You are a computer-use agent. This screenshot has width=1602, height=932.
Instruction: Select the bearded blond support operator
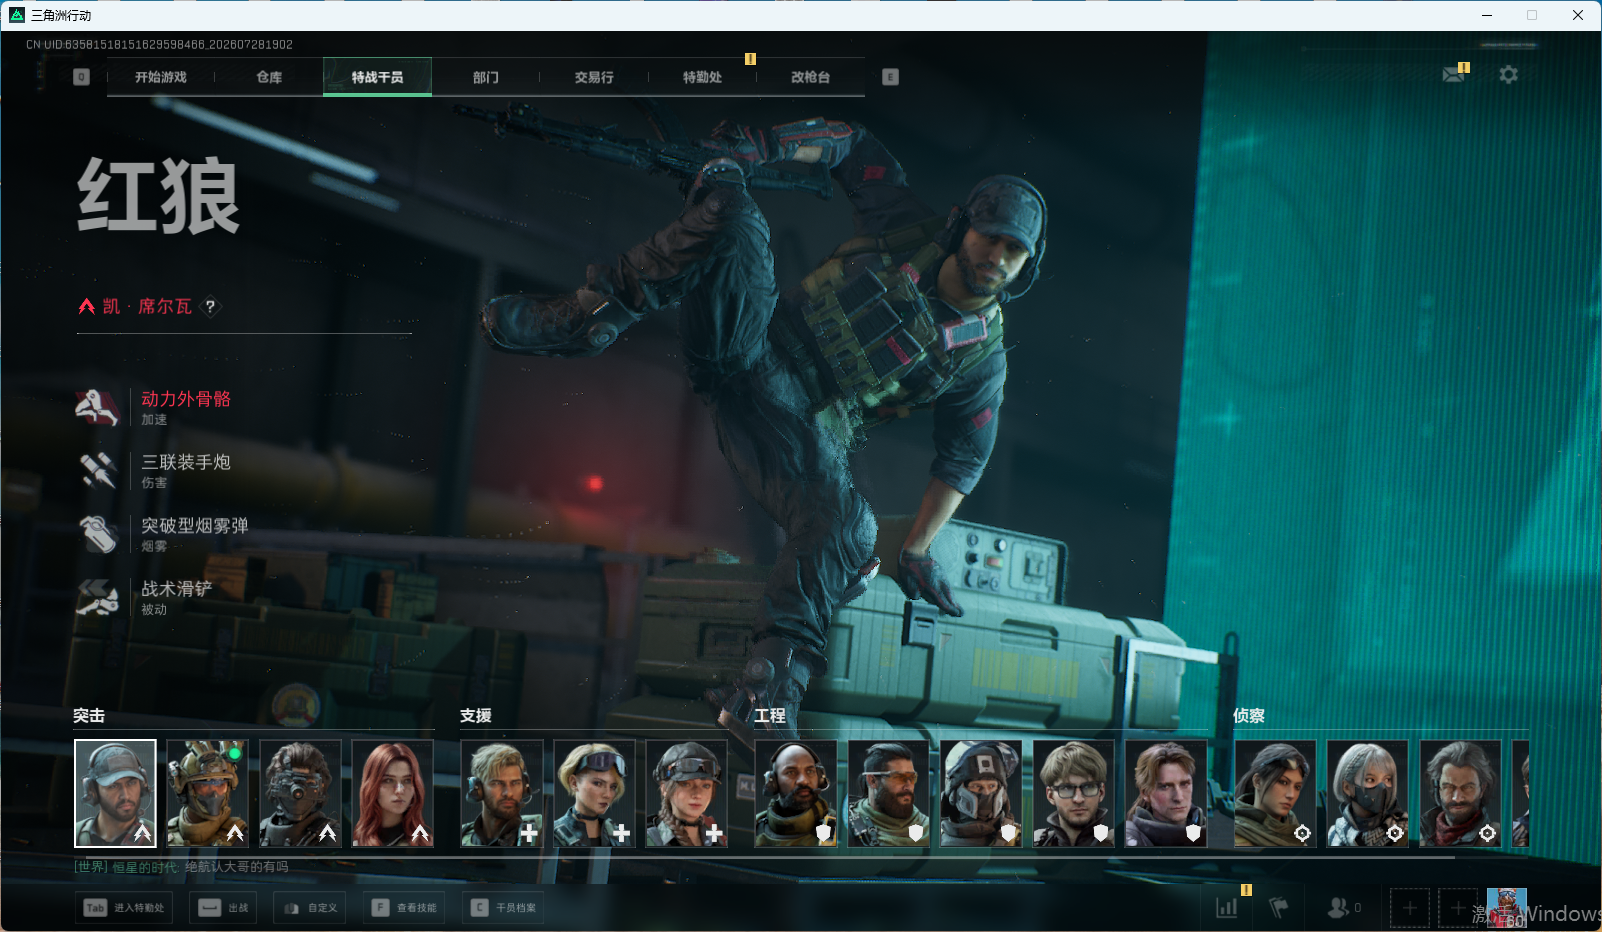click(502, 793)
